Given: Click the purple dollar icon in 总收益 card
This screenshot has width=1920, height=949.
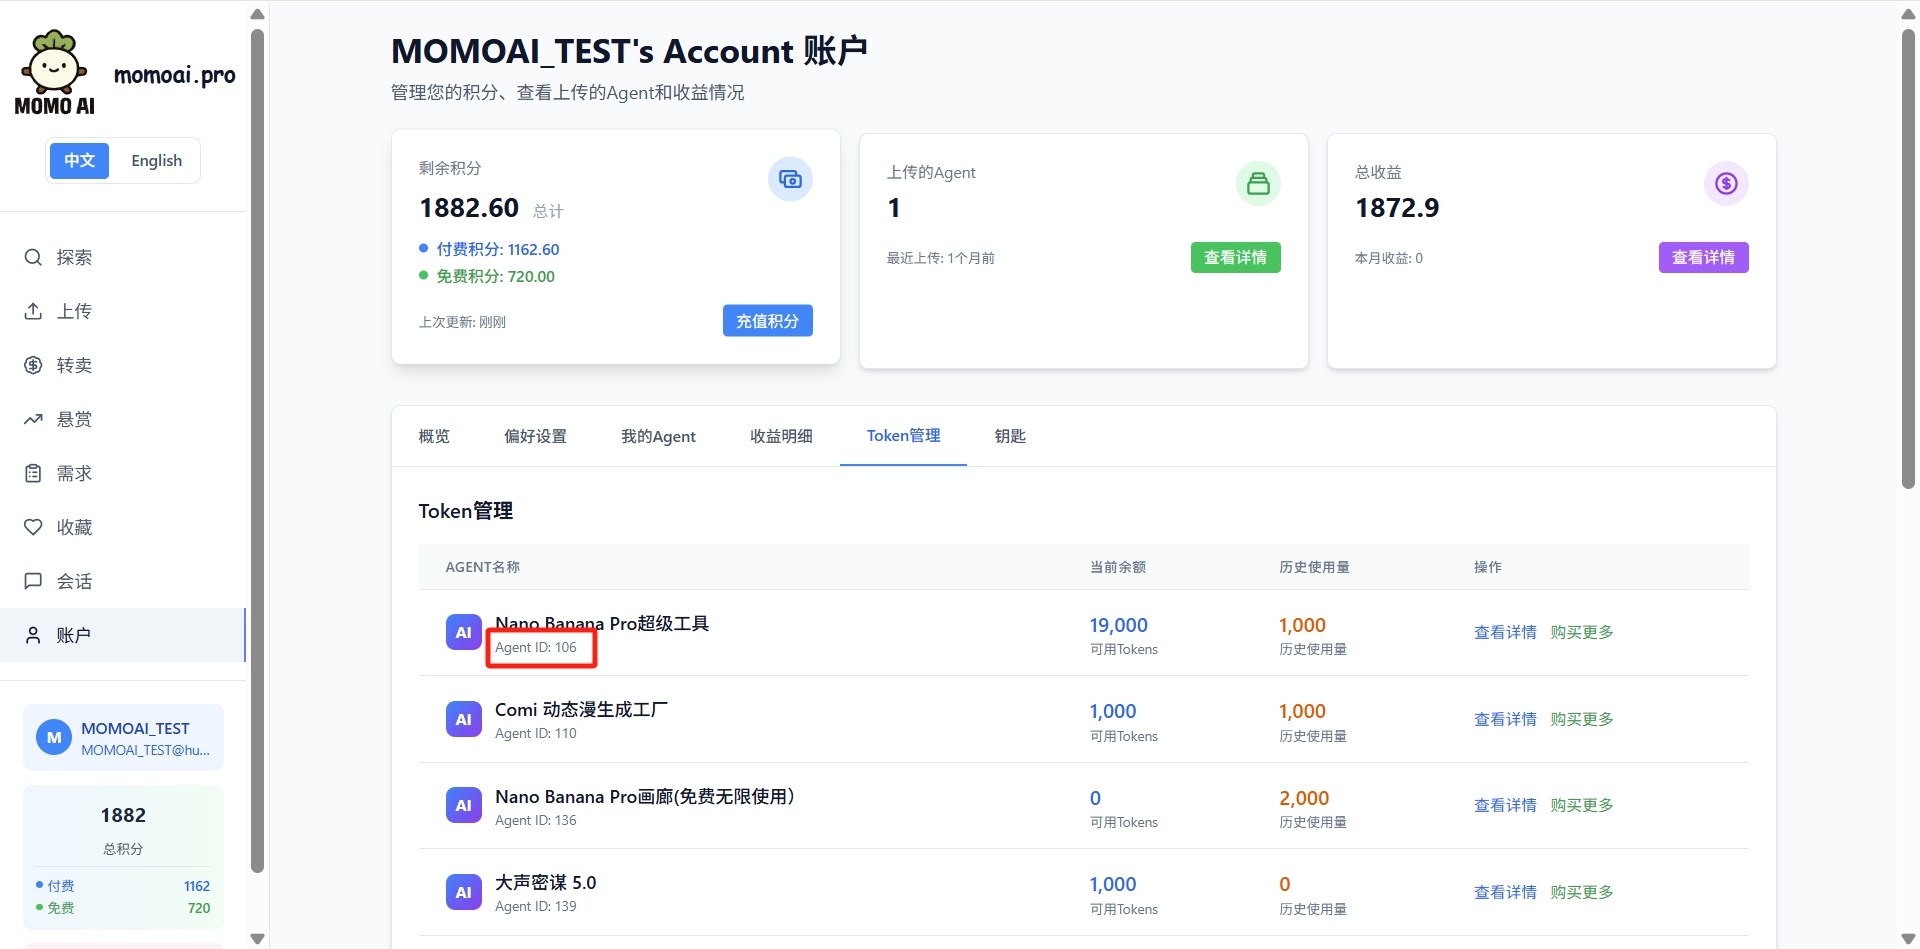Looking at the screenshot, I should point(1725,183).
